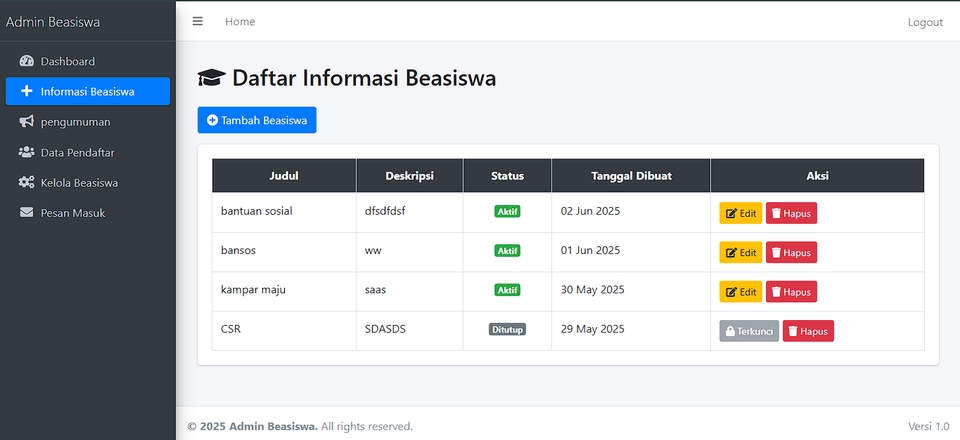This screenshot has height=440, width=960.
Task: Open the Home navigation link
Action: tap(240, 21)
